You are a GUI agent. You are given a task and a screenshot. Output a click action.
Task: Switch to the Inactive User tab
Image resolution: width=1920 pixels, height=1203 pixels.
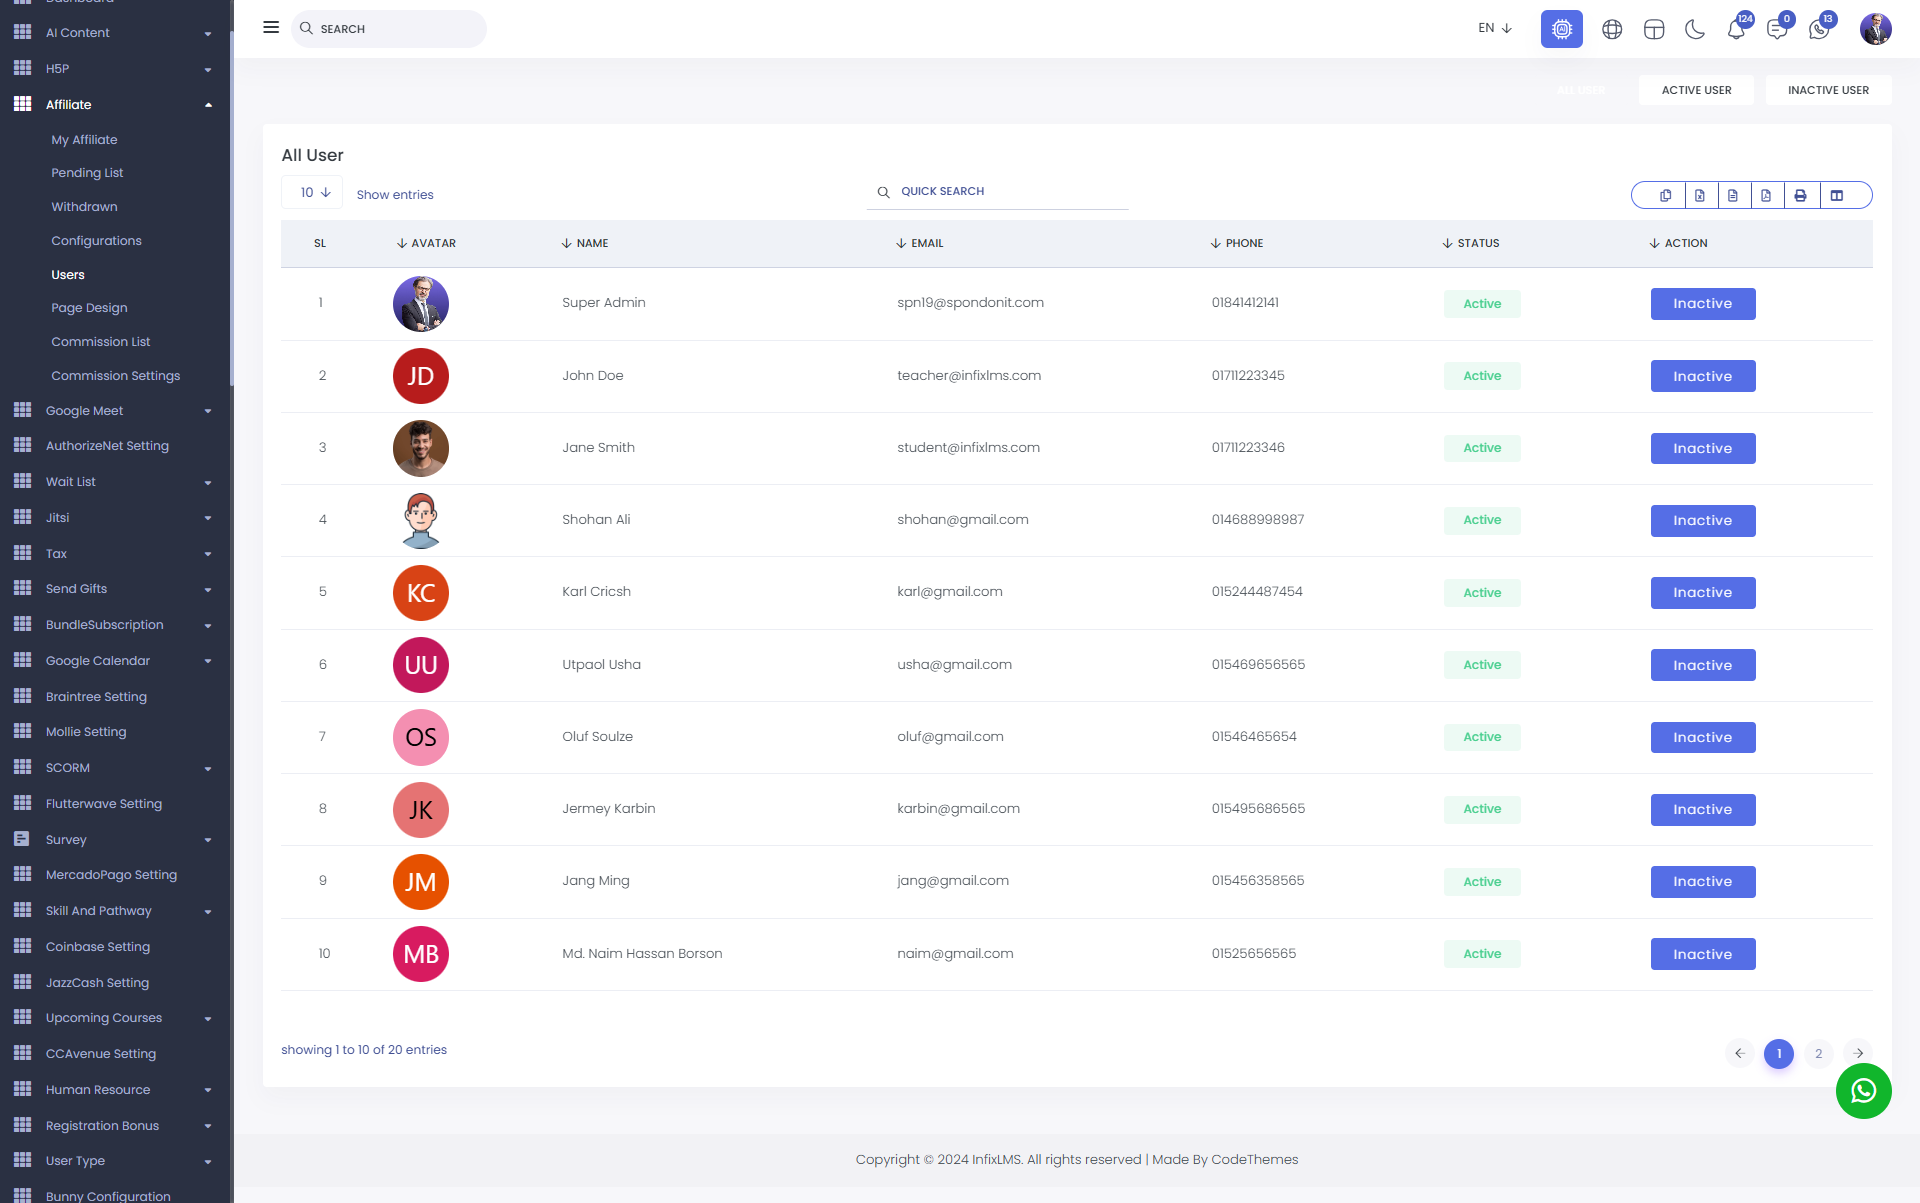[x=1828, y=90]
